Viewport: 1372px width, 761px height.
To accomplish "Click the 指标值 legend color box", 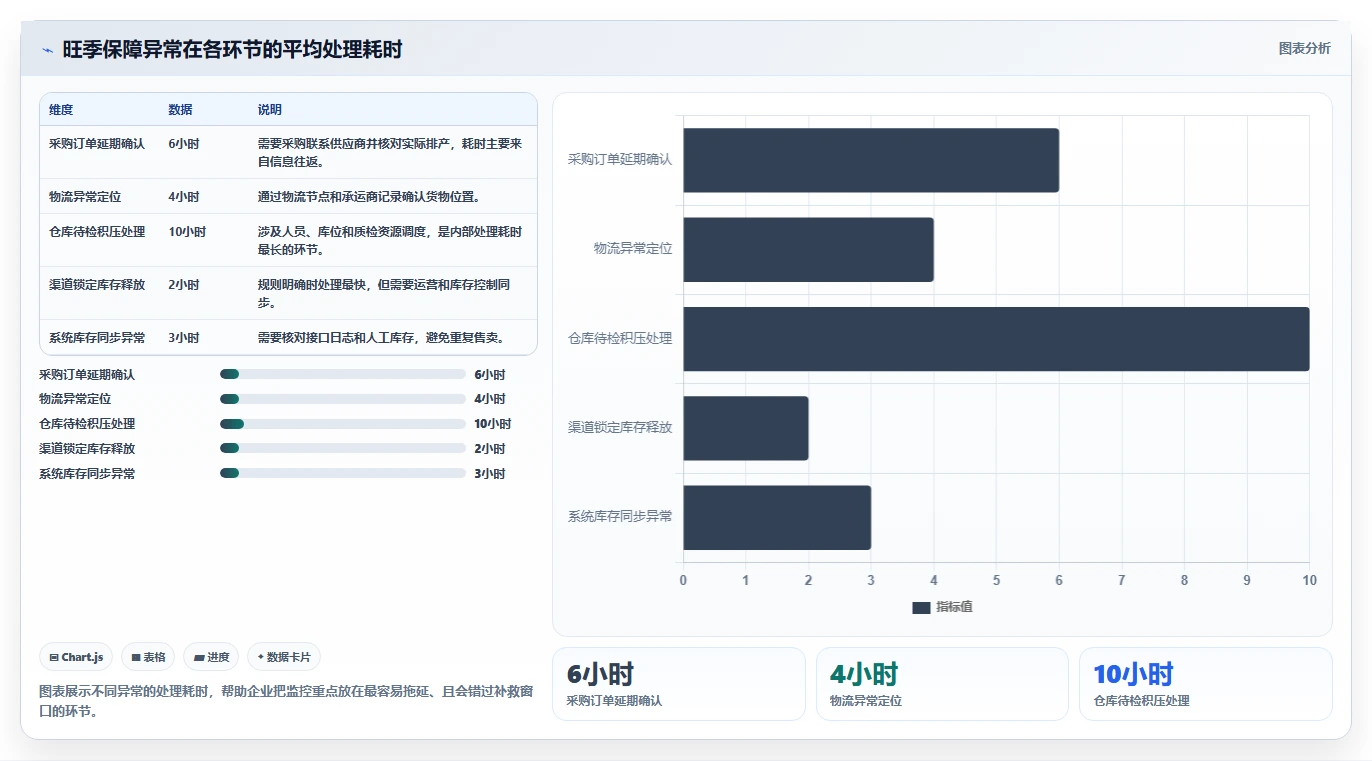I will 921,608.
